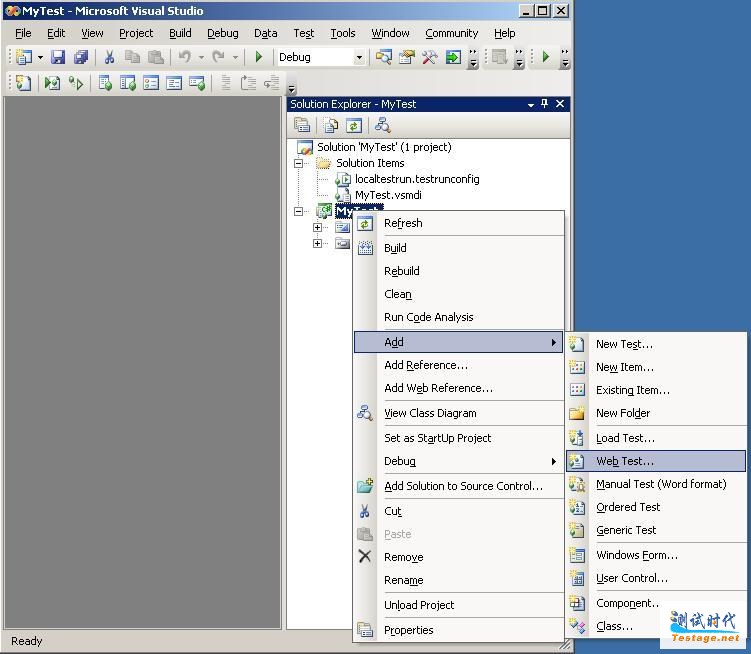751x654 pixels.
Task: Open the Debug configuration dropdown
Action: pyautogui.click(x=359, y=58)
